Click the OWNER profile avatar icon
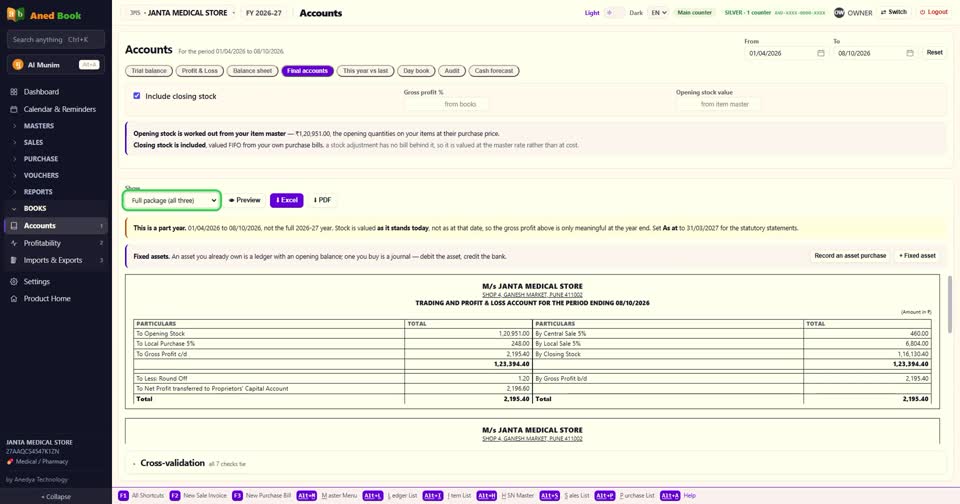Viewport: 960px width, 504px height. (839, 13)
